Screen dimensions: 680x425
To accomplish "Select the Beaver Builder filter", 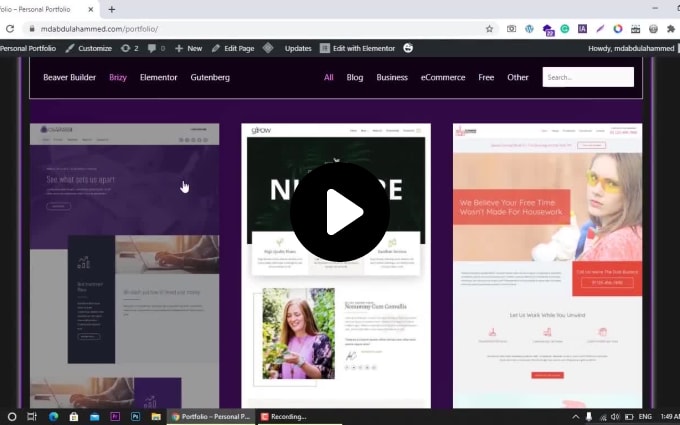I will 69,77.
